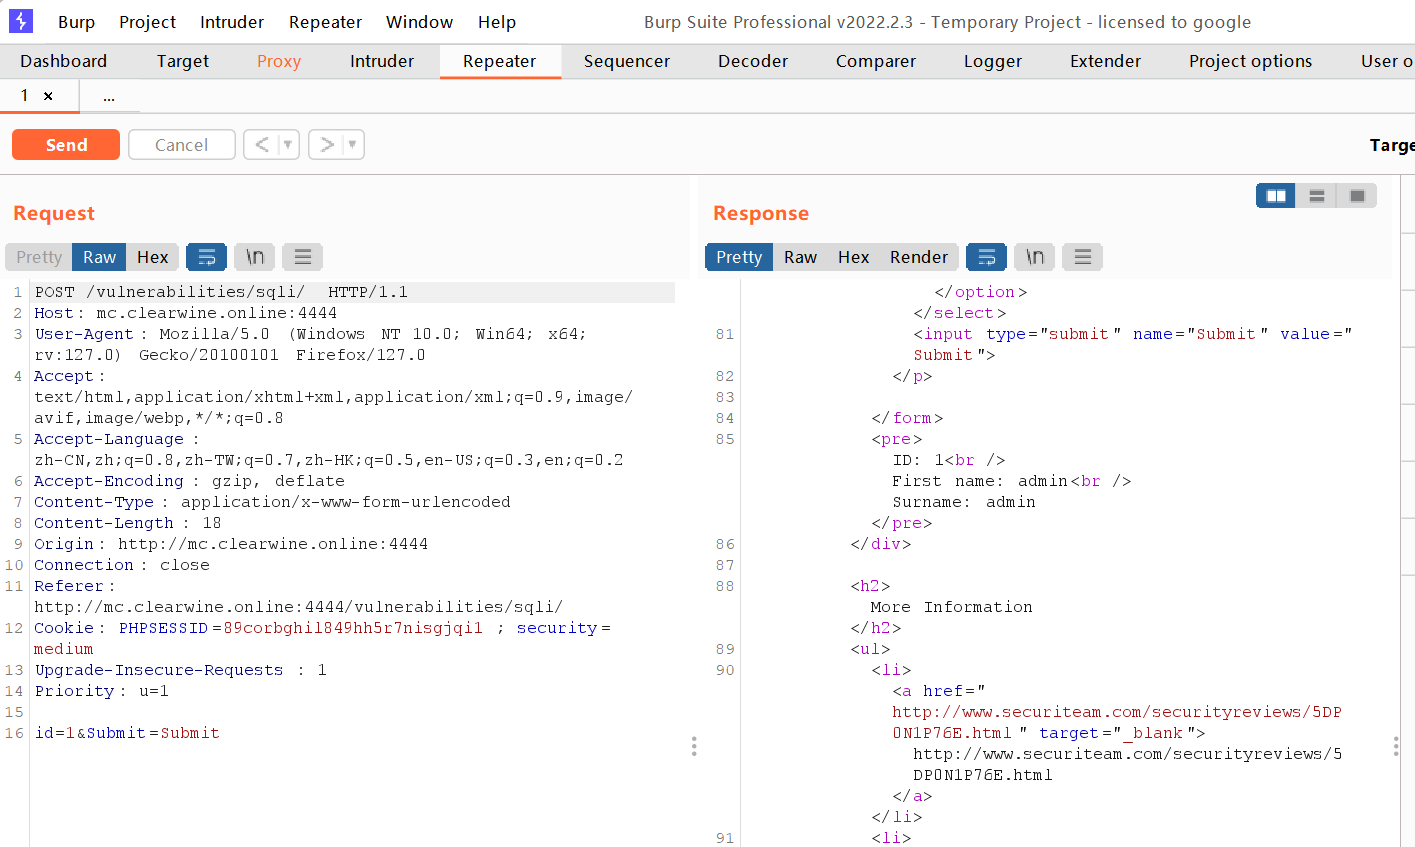Click 'Surname: admin' in response
Image resolution: width=1415 pixels, height=847 pixels.
coord(964,502)
